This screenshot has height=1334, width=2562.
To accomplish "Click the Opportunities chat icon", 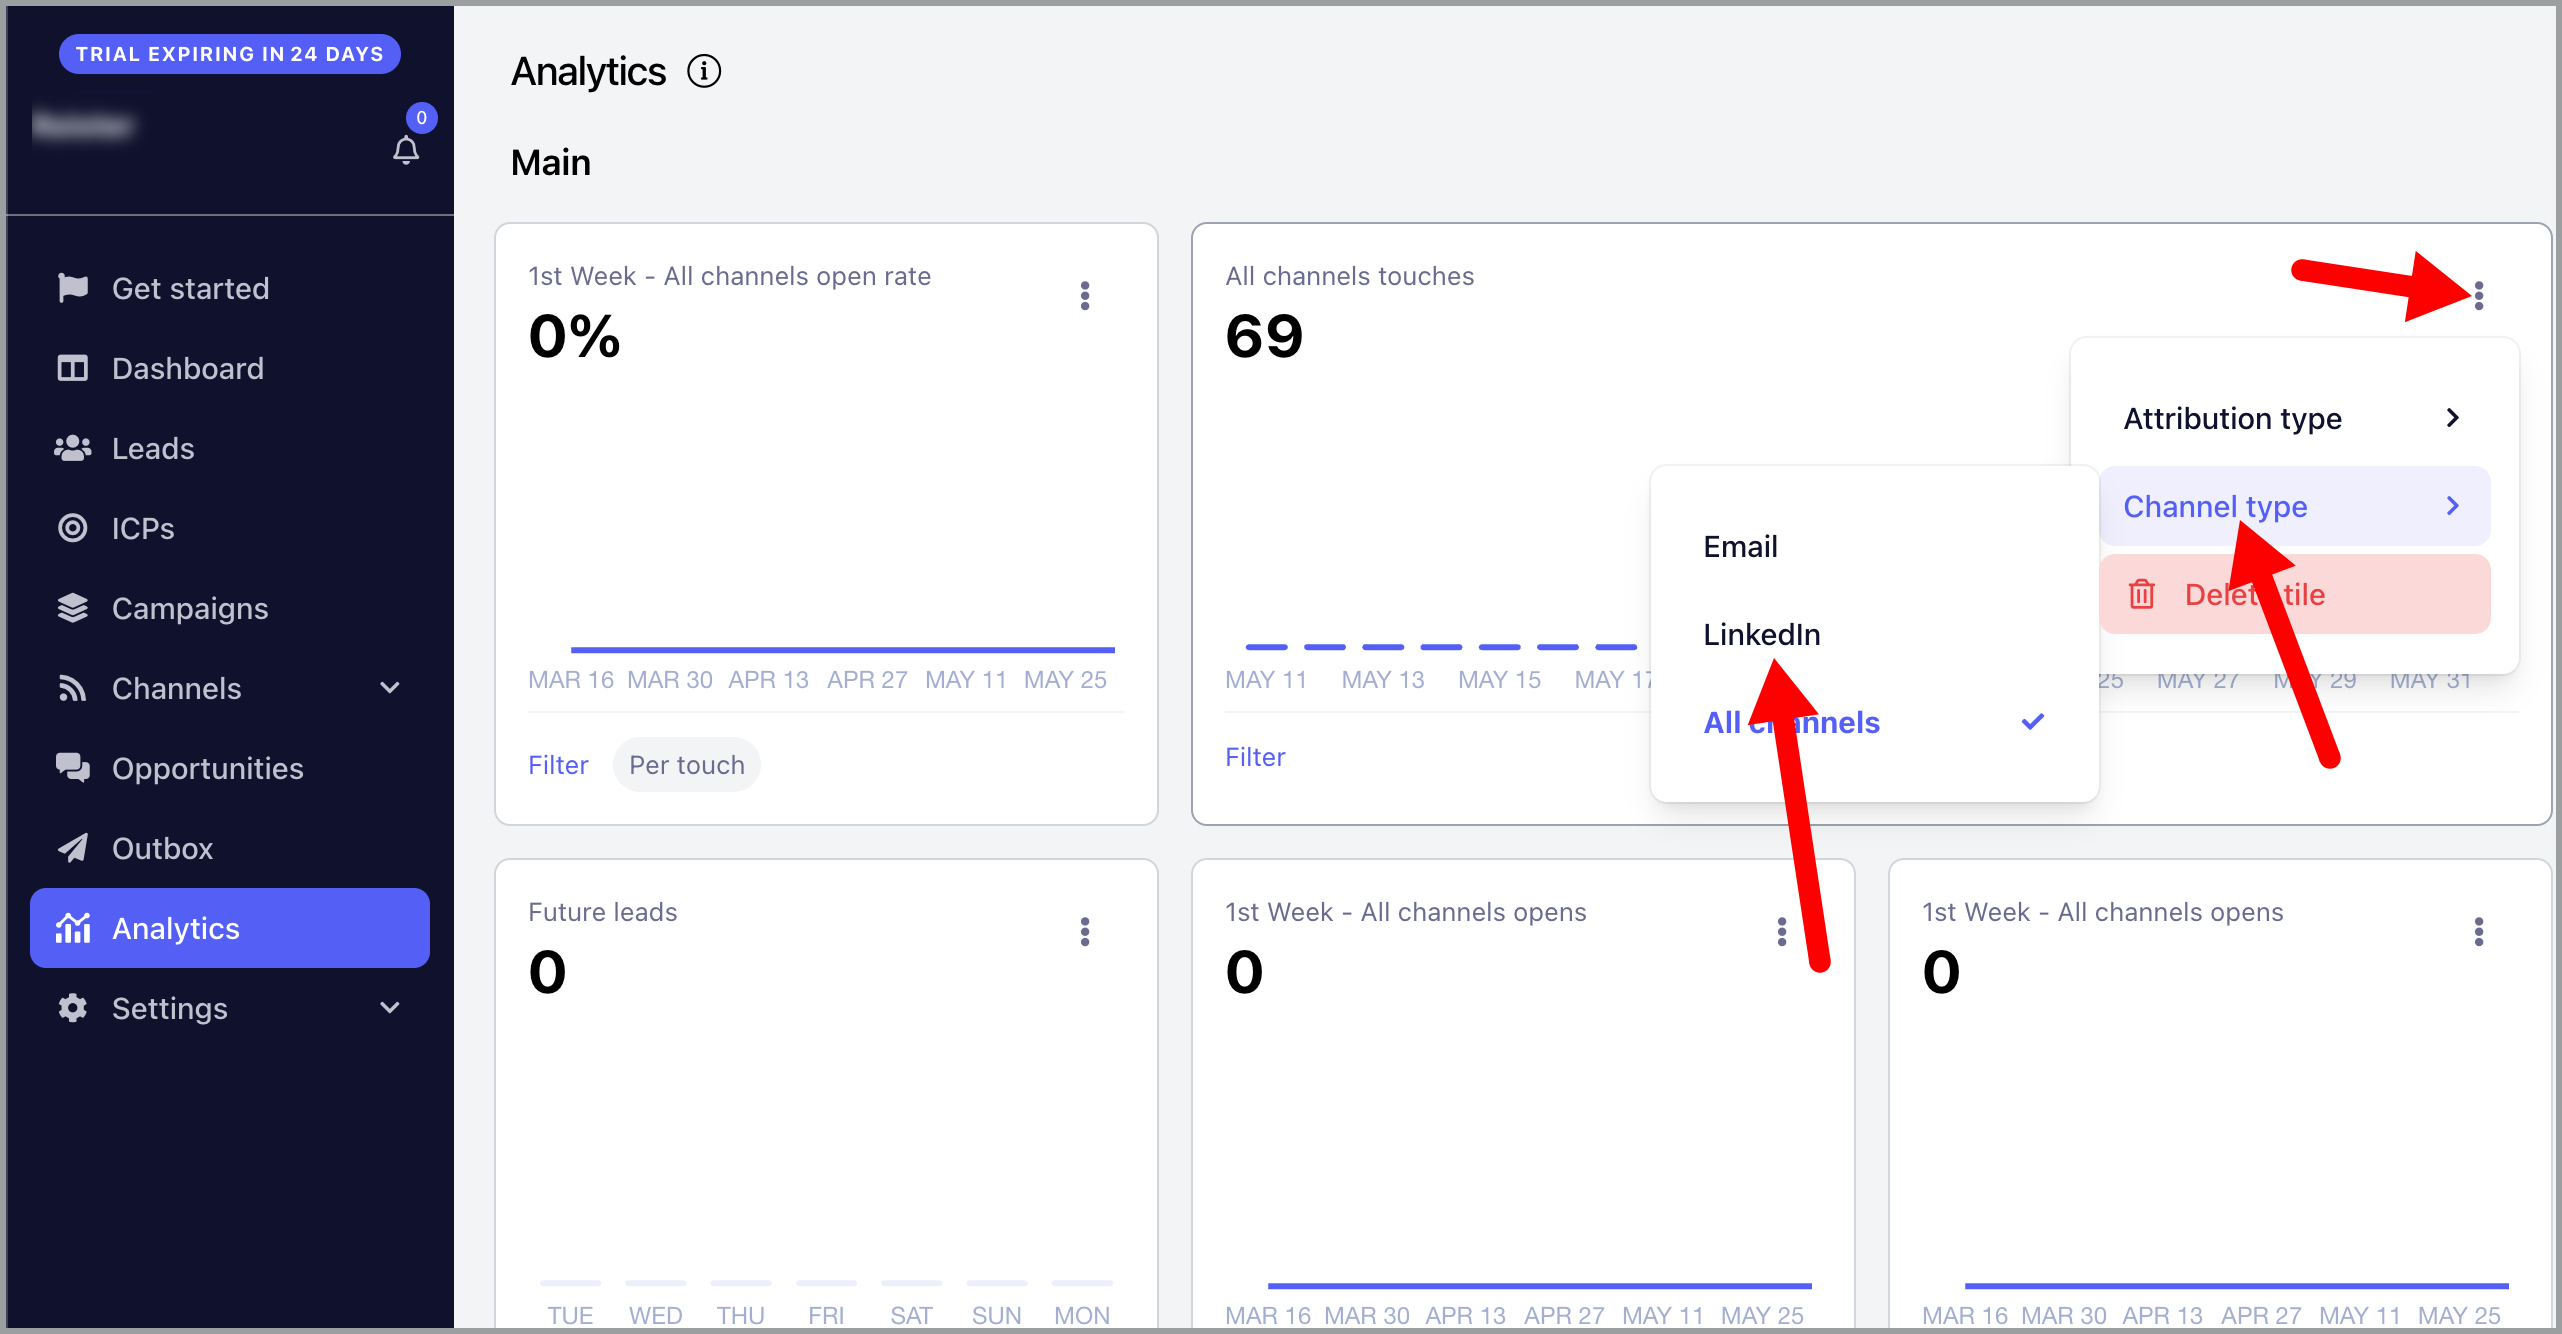I will tap(73, 768).
